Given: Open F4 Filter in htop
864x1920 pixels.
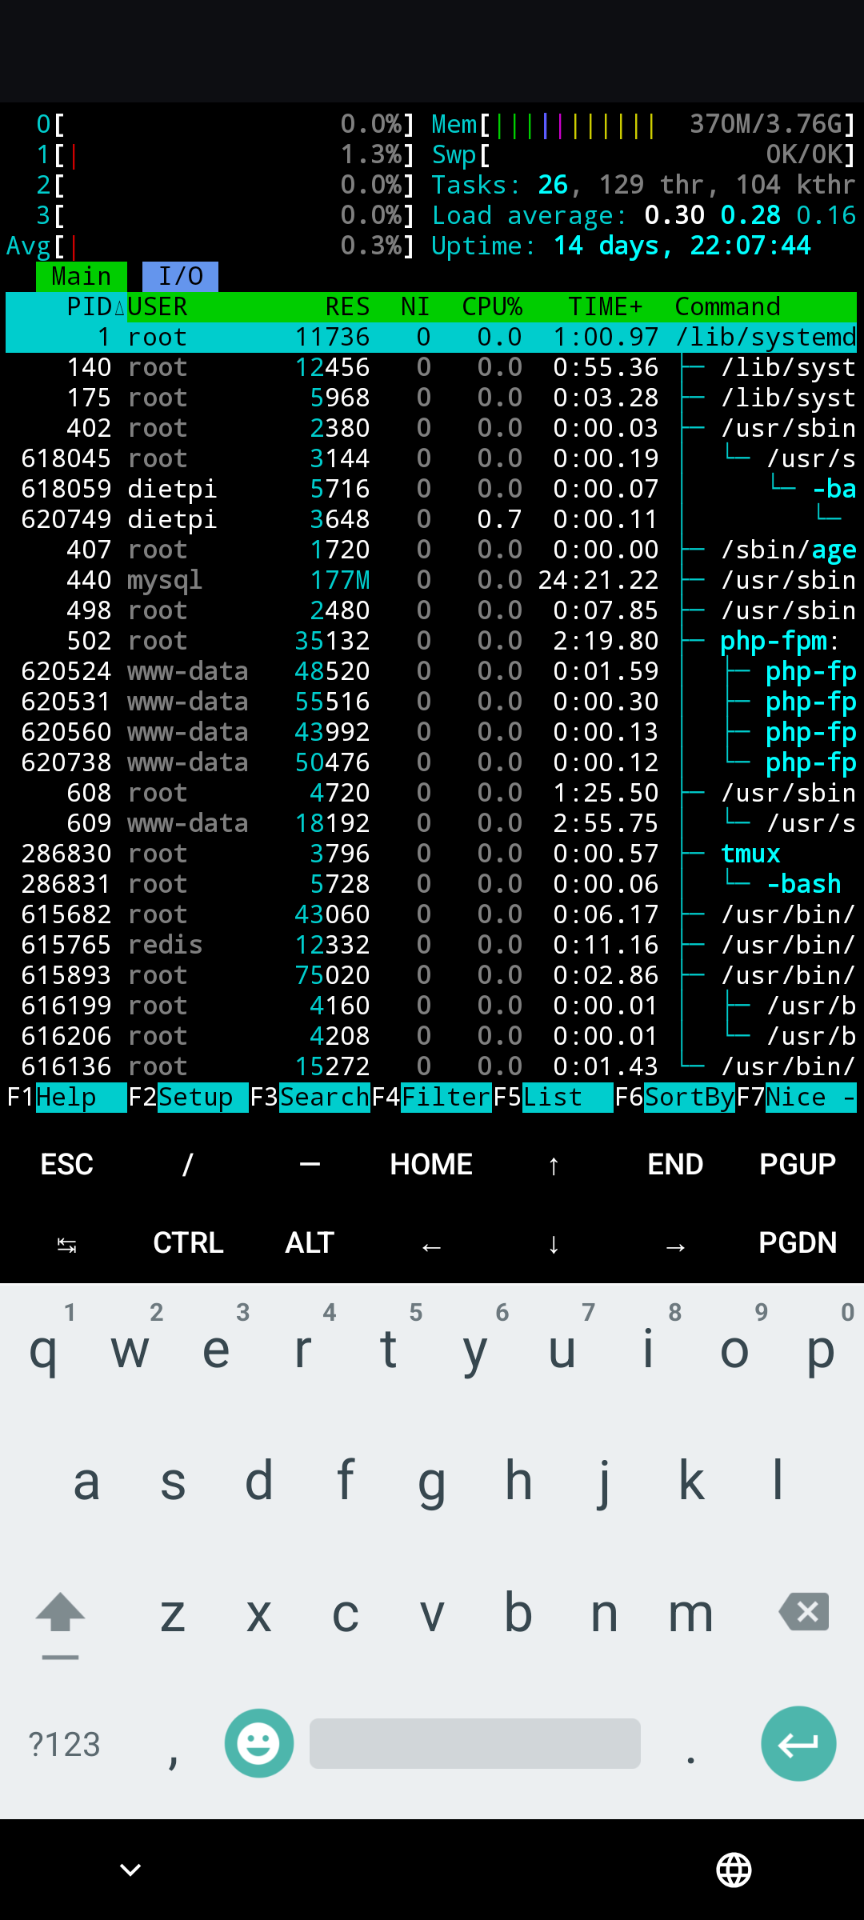Looking at the screenshot, I should click(x=432, y=1097).
